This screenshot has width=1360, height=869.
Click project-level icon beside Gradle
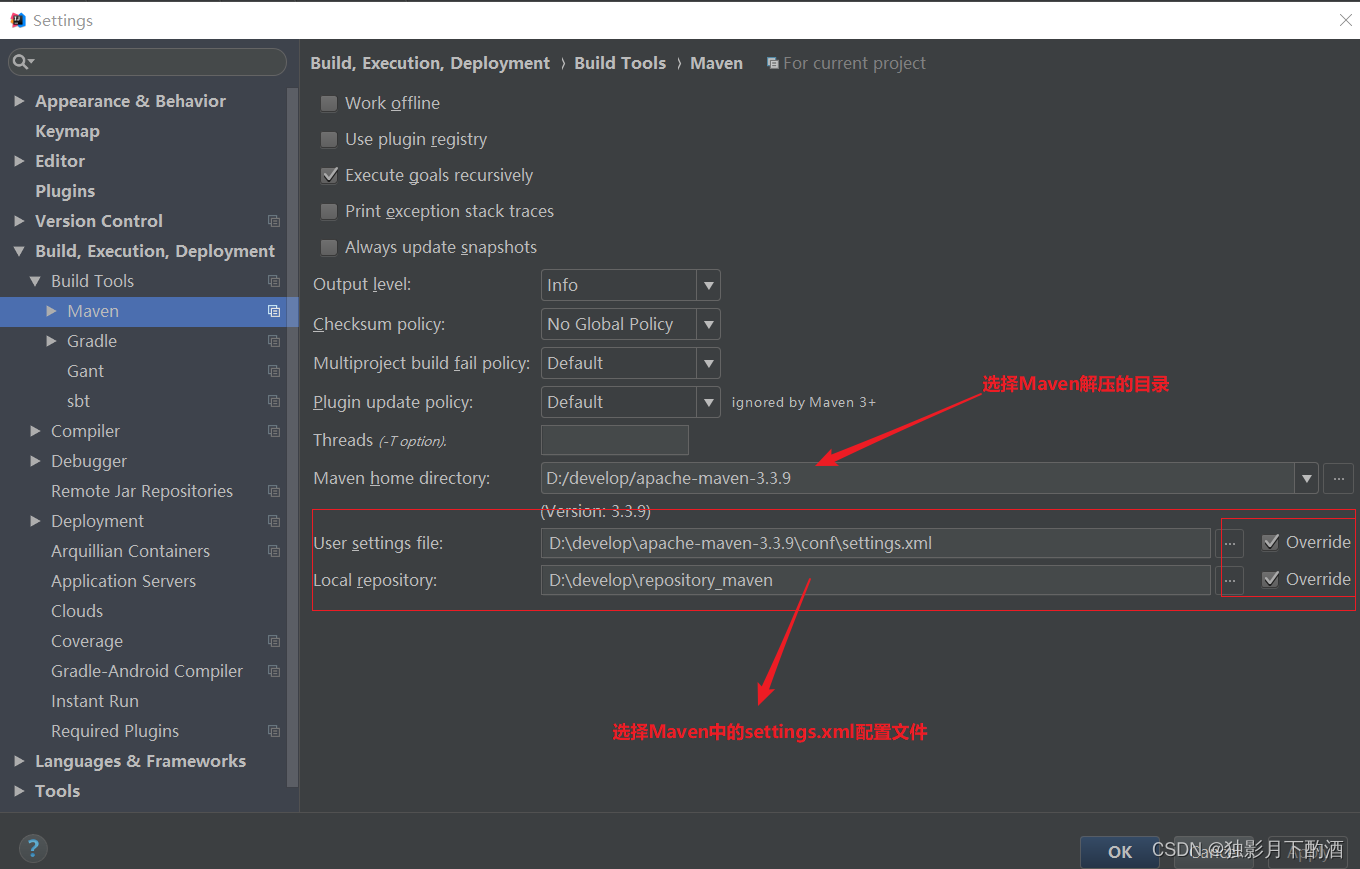tap(274, 341)
